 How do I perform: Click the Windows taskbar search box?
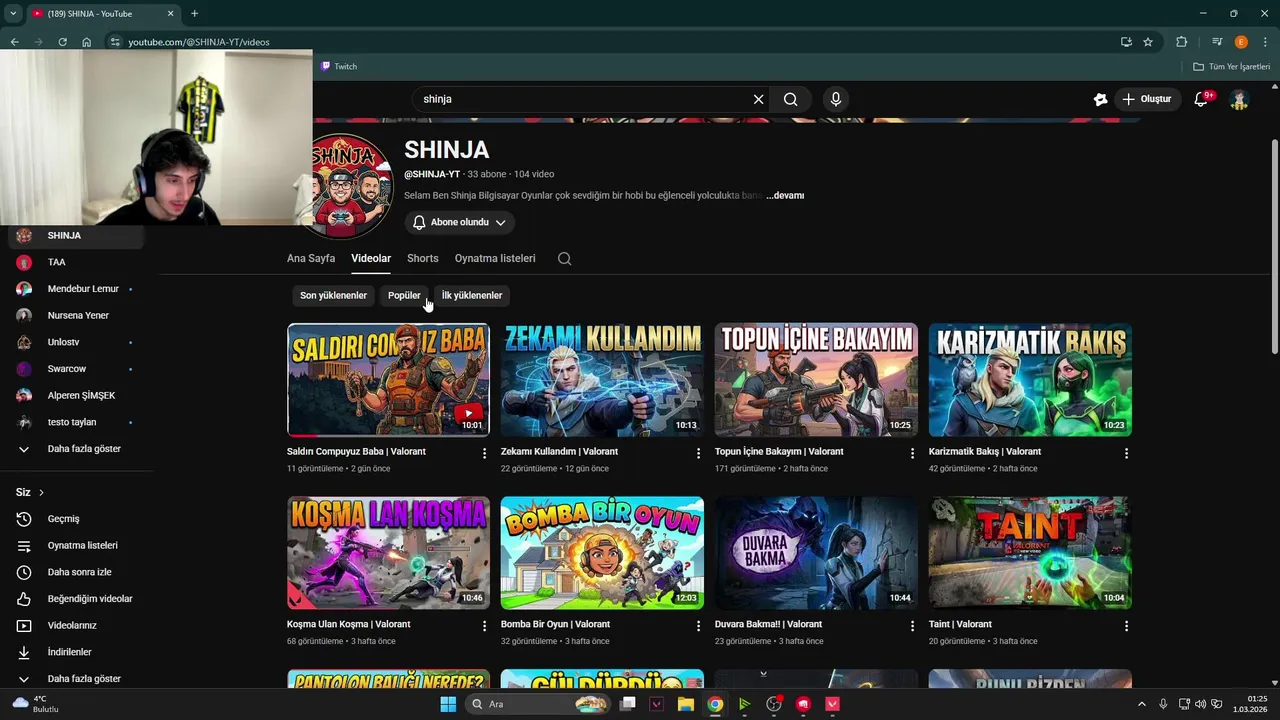coord(537,704)
